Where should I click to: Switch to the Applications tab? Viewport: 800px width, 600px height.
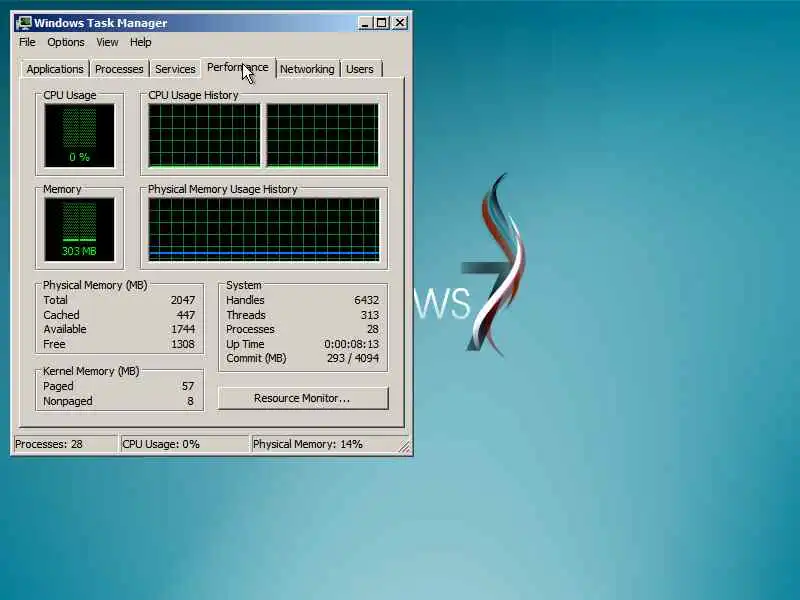(x=55, y=69)
